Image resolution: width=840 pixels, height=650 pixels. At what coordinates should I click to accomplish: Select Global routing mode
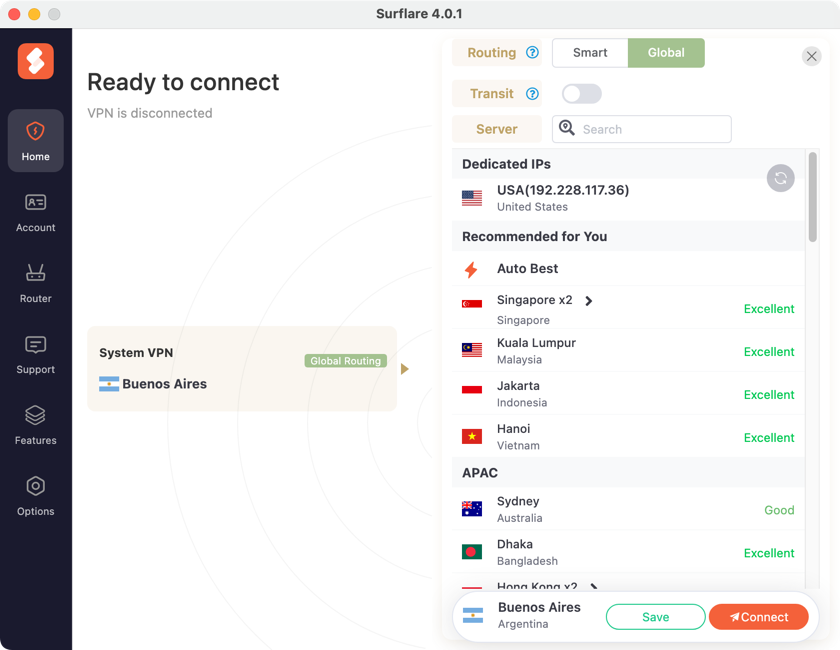[666, 53]
